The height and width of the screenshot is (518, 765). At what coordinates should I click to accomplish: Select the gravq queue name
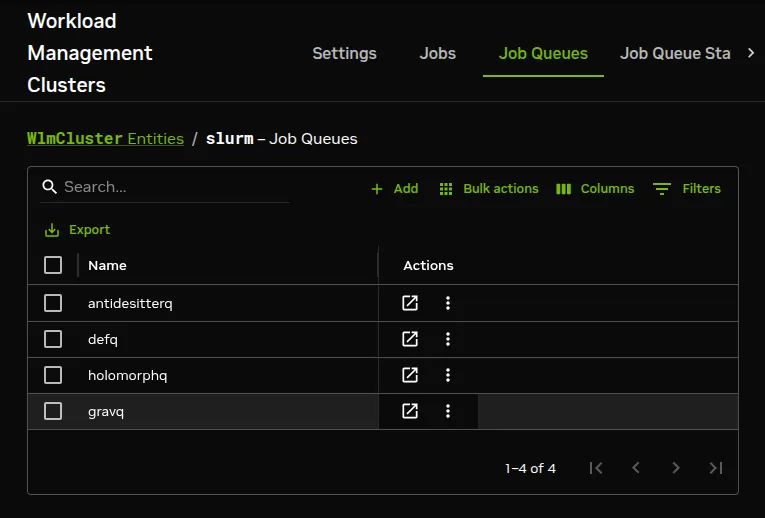[x=106, y=412]
